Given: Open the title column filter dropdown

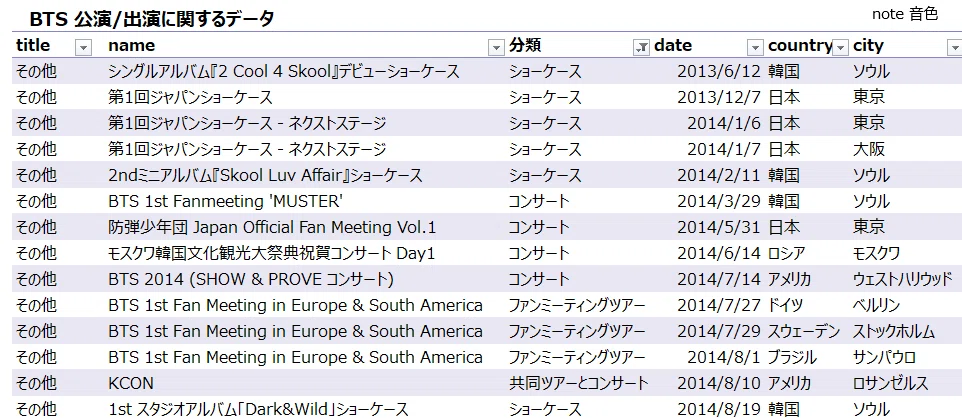Looking at the screenshot, I should pos(83,47).
